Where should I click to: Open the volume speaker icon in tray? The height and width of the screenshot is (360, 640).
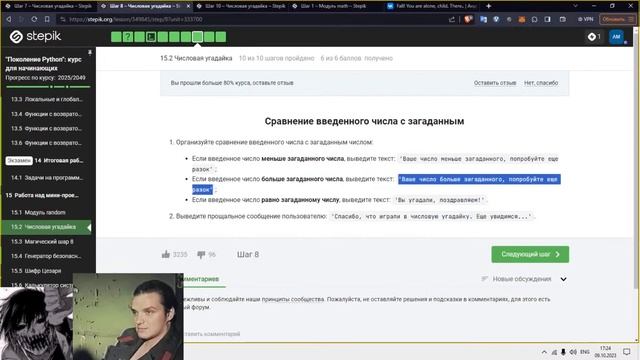pyautogui.click(x=573, y=352)
